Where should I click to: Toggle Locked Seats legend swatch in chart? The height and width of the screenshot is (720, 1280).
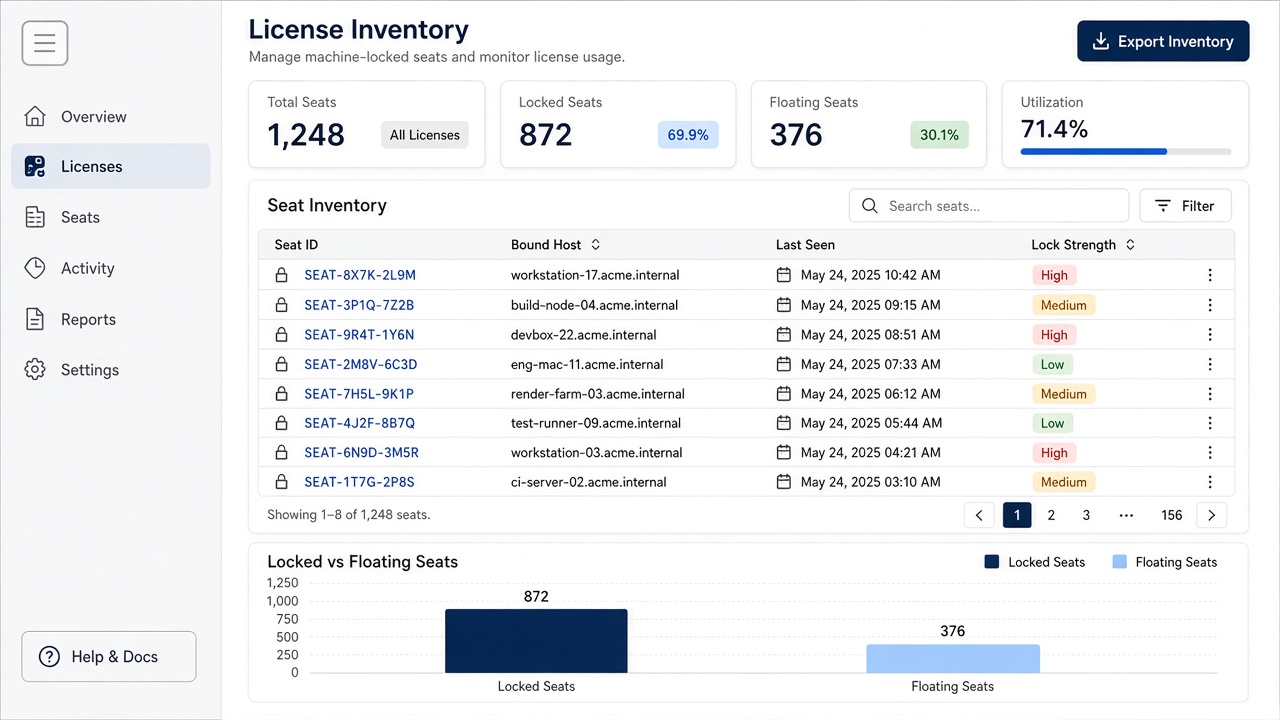click(992, 562)
